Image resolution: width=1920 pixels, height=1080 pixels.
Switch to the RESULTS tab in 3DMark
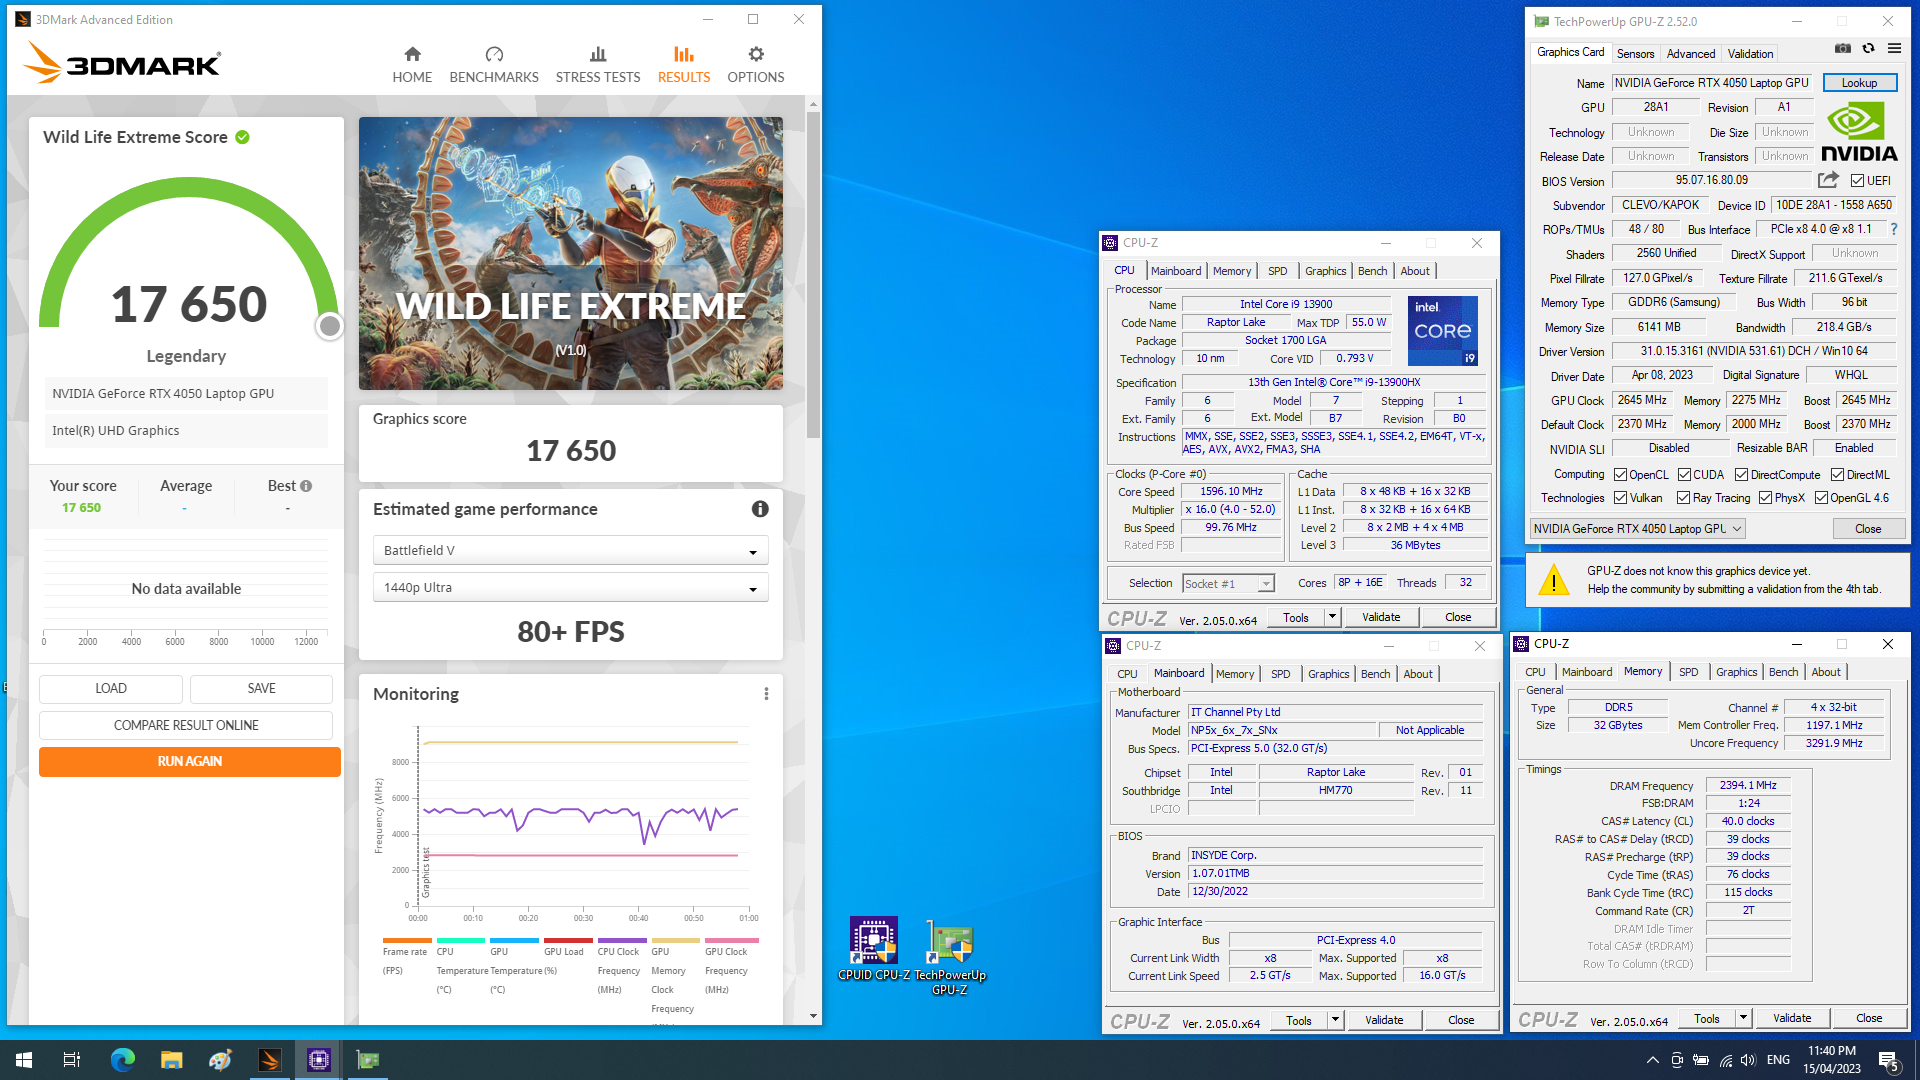coord(684,64)
